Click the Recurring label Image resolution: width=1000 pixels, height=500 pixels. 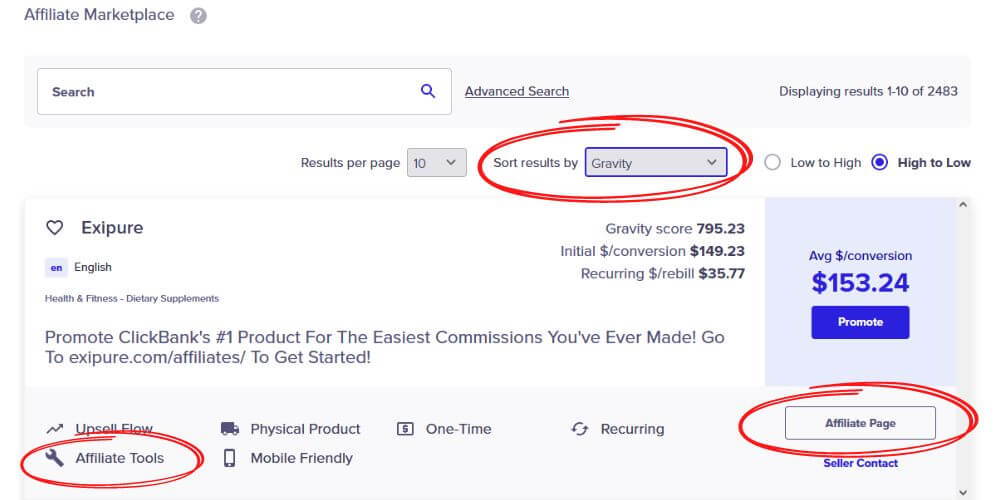tap(633, 429)
